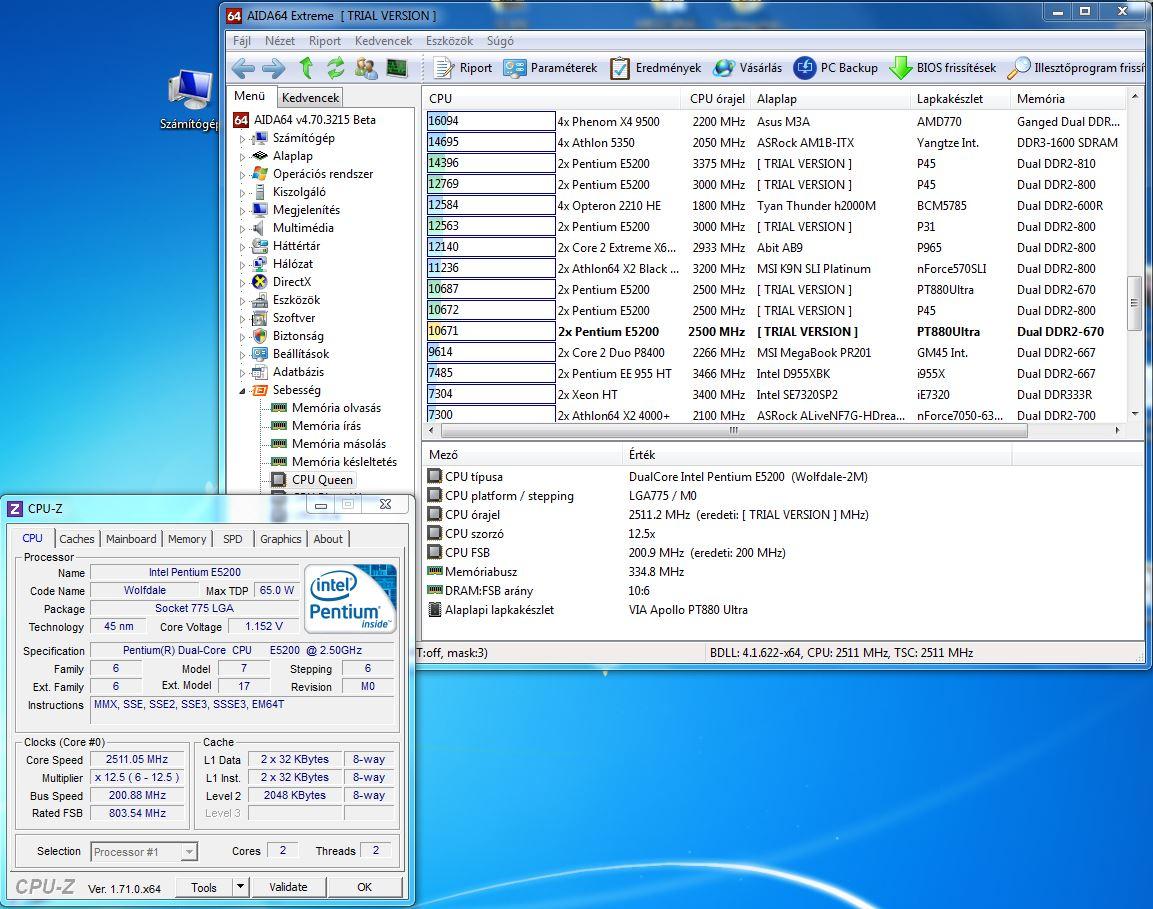
Task: Expand the Háttértár tree node
Action: click(243, 246)
